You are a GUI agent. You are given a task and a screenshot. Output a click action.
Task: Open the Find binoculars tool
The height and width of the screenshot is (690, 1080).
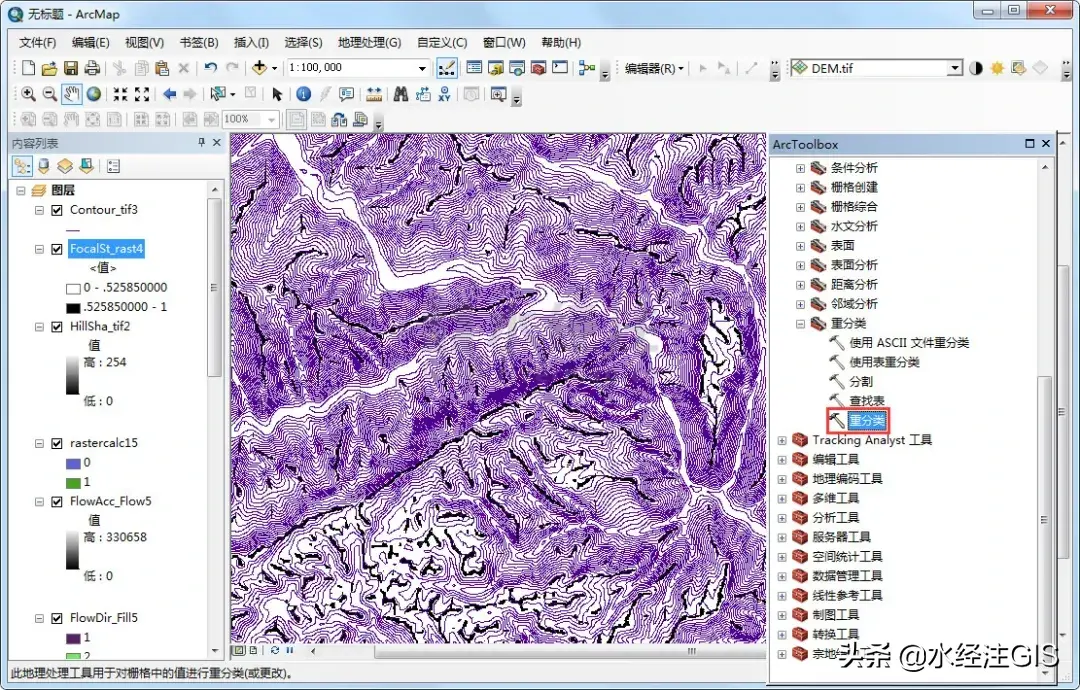click(400, 94)
